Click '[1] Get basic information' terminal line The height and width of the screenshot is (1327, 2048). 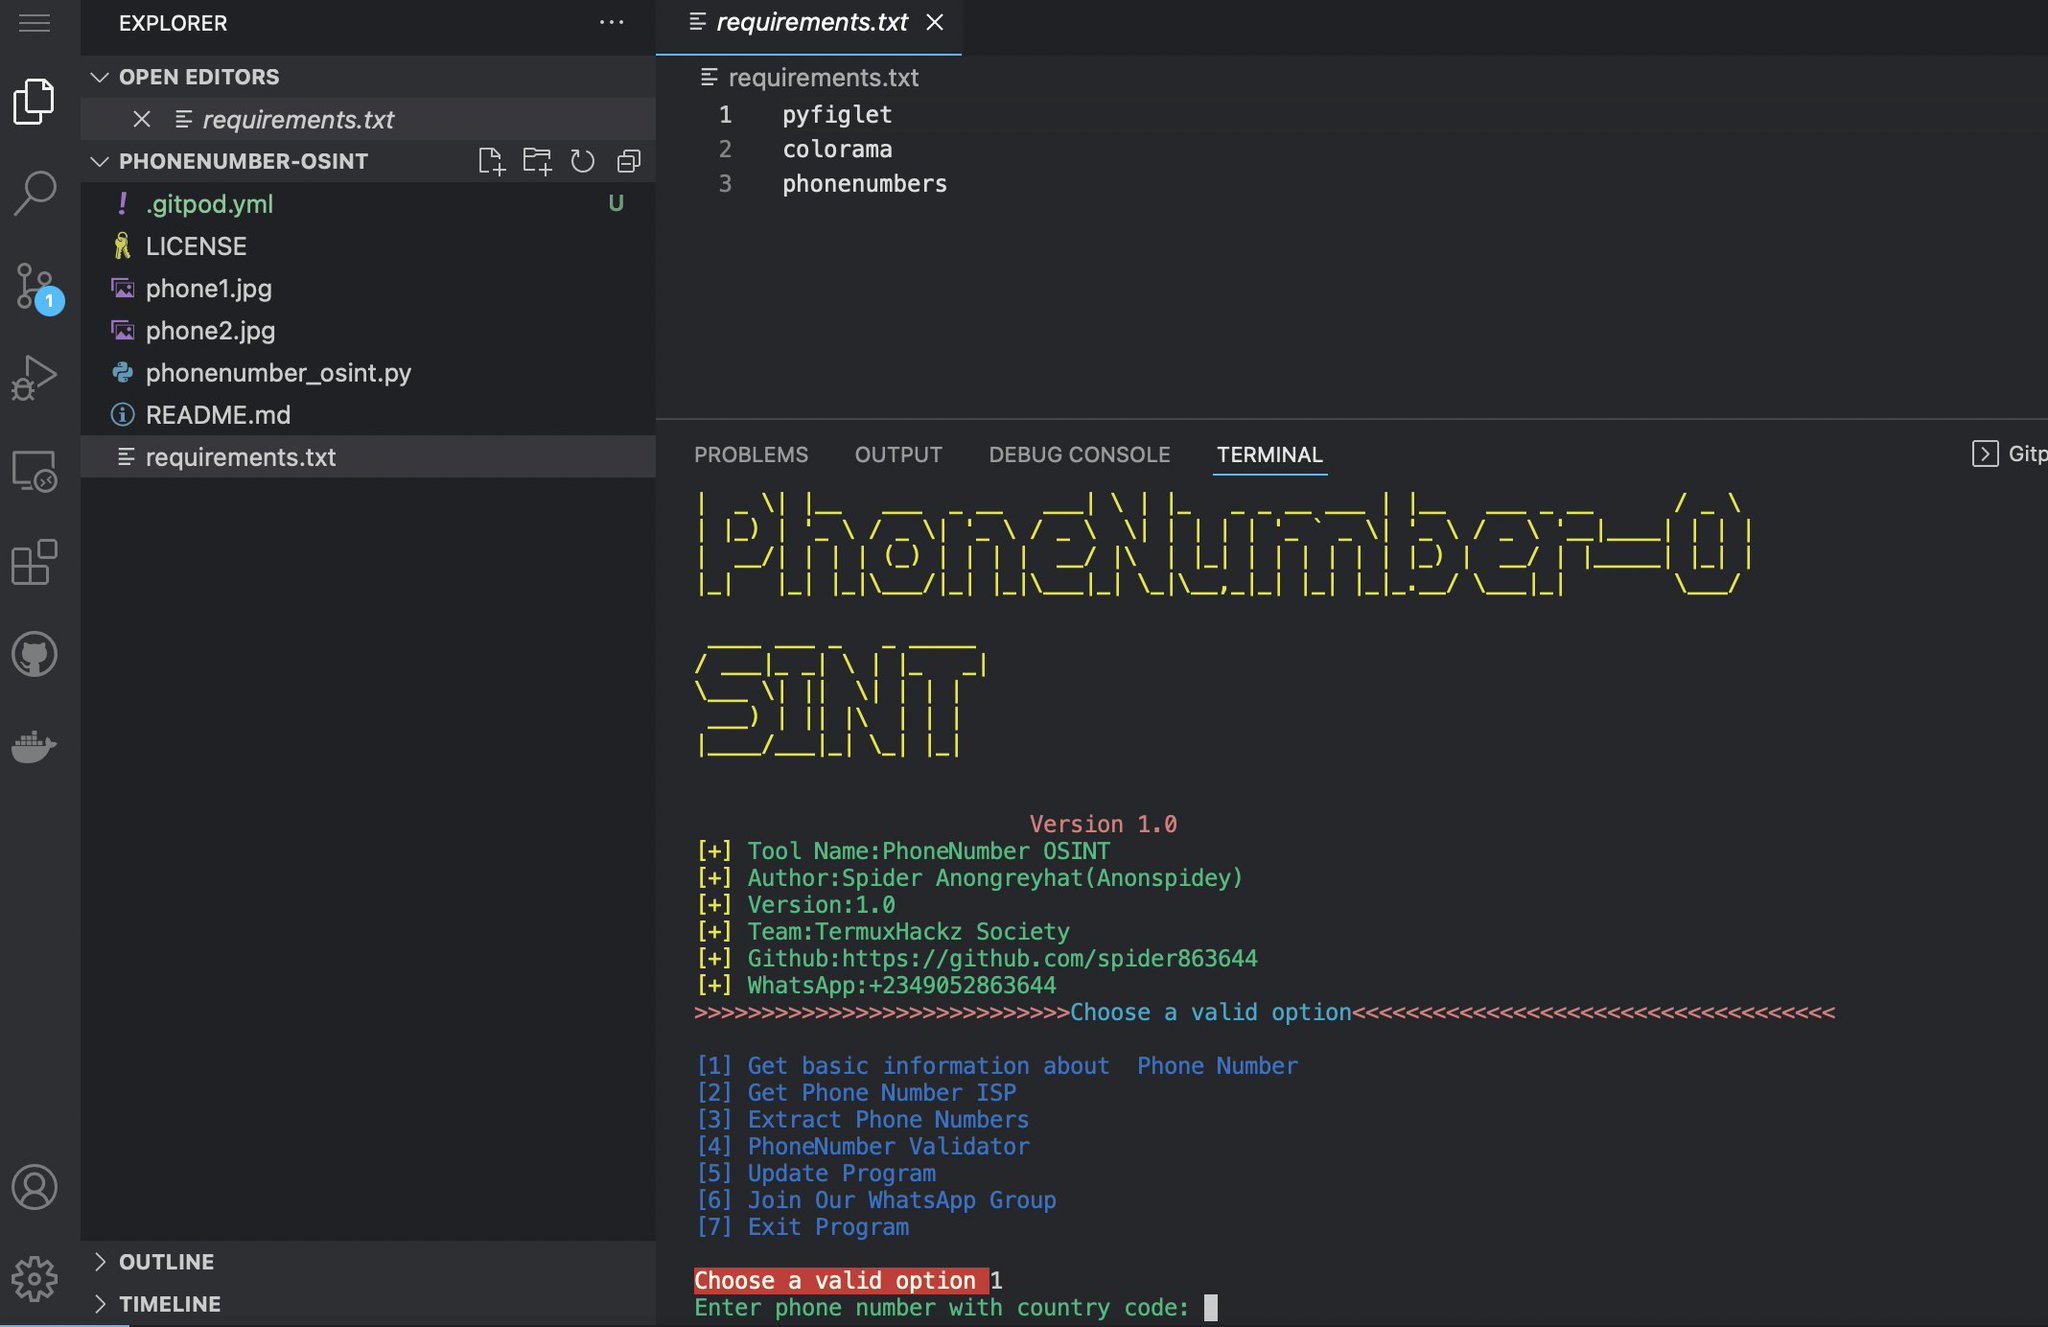pos(997,1066)
